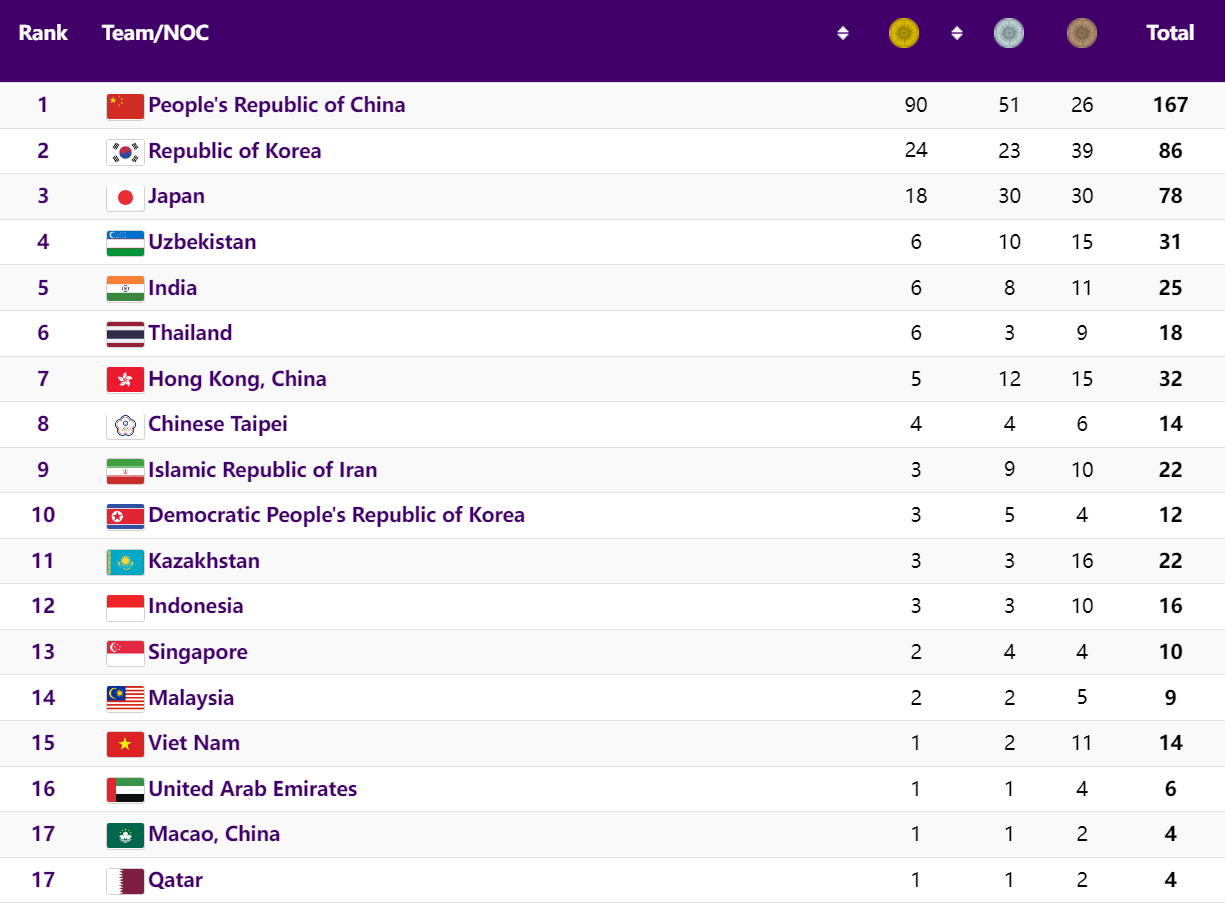Image resolution: width=1225 pixels, height=903 pixels.
Task: Click United Arab Emirates' total of 6
Action: tap(1170, 789)
